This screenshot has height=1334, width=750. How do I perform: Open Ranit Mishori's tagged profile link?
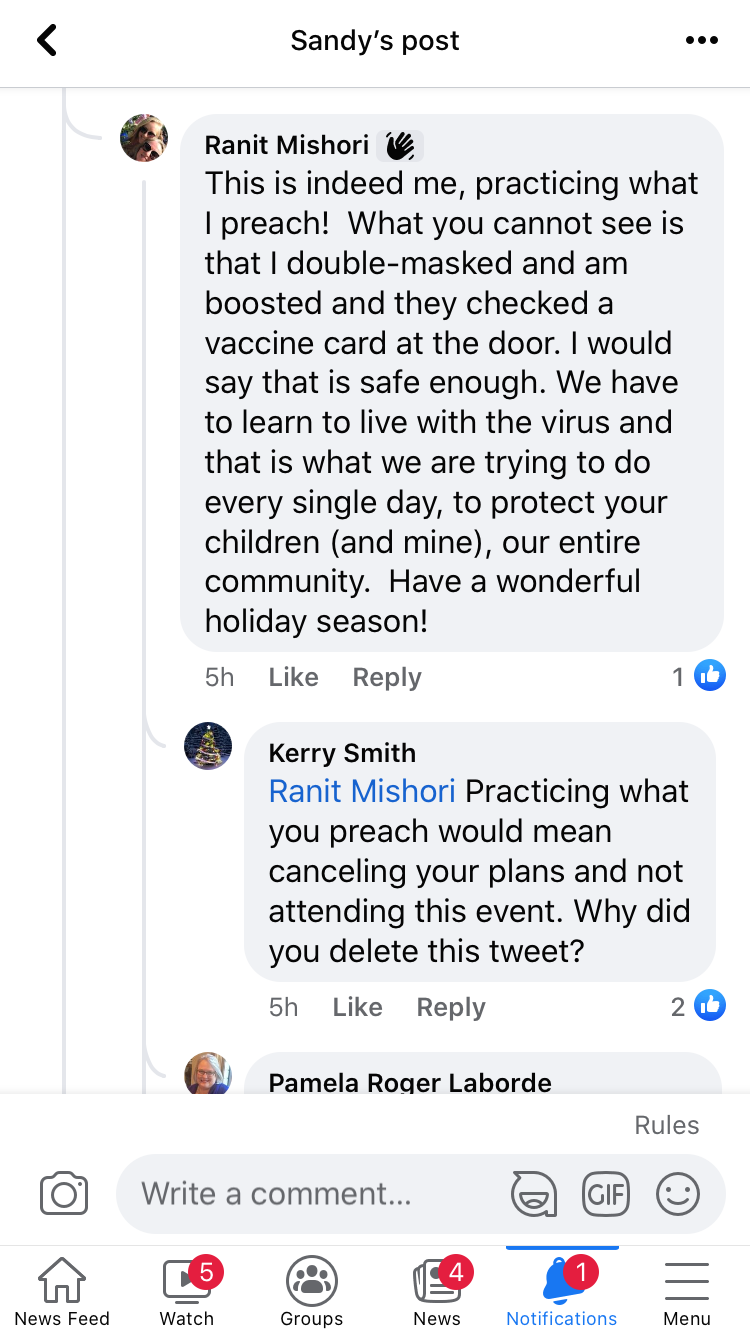tap(361, 791)
